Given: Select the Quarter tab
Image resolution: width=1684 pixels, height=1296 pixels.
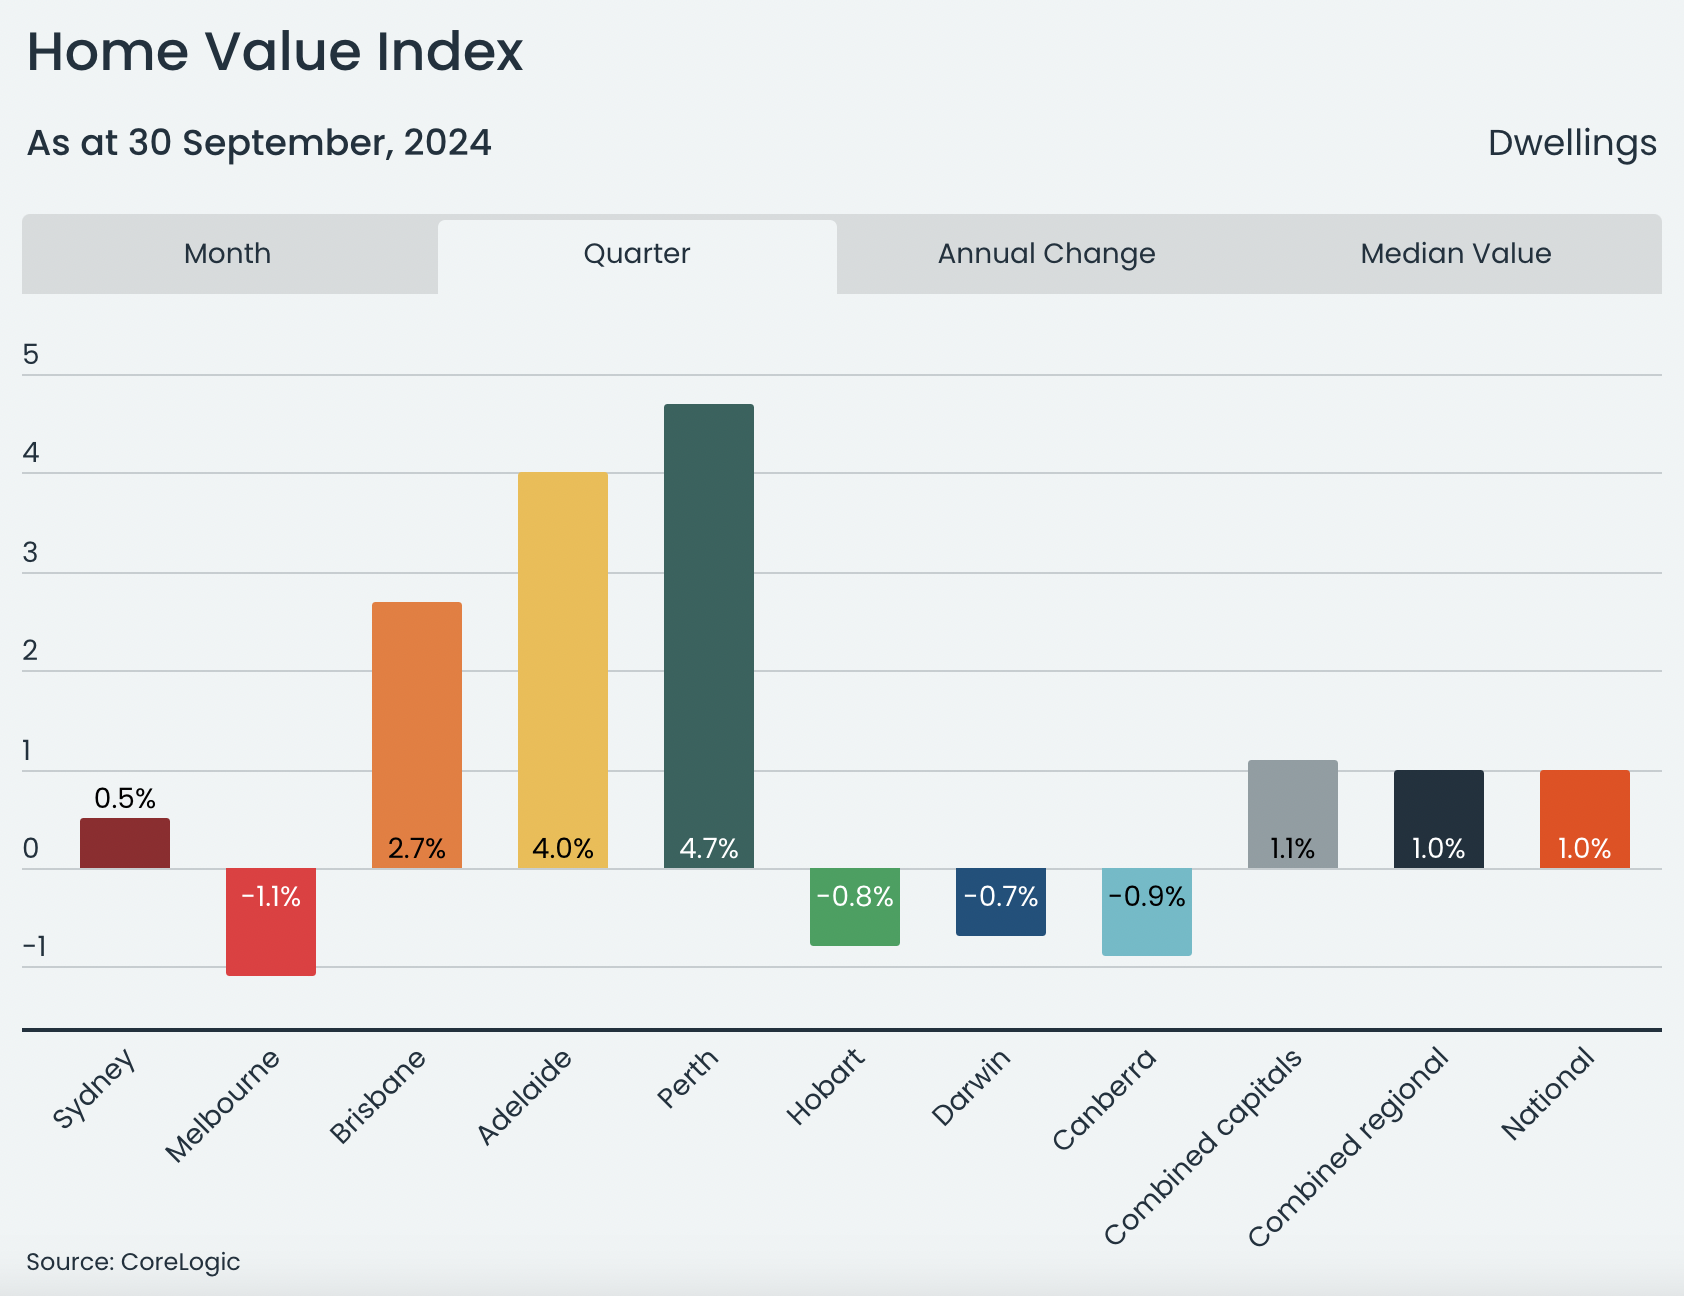Looking at the screenshot, I should tap(637, 254).
